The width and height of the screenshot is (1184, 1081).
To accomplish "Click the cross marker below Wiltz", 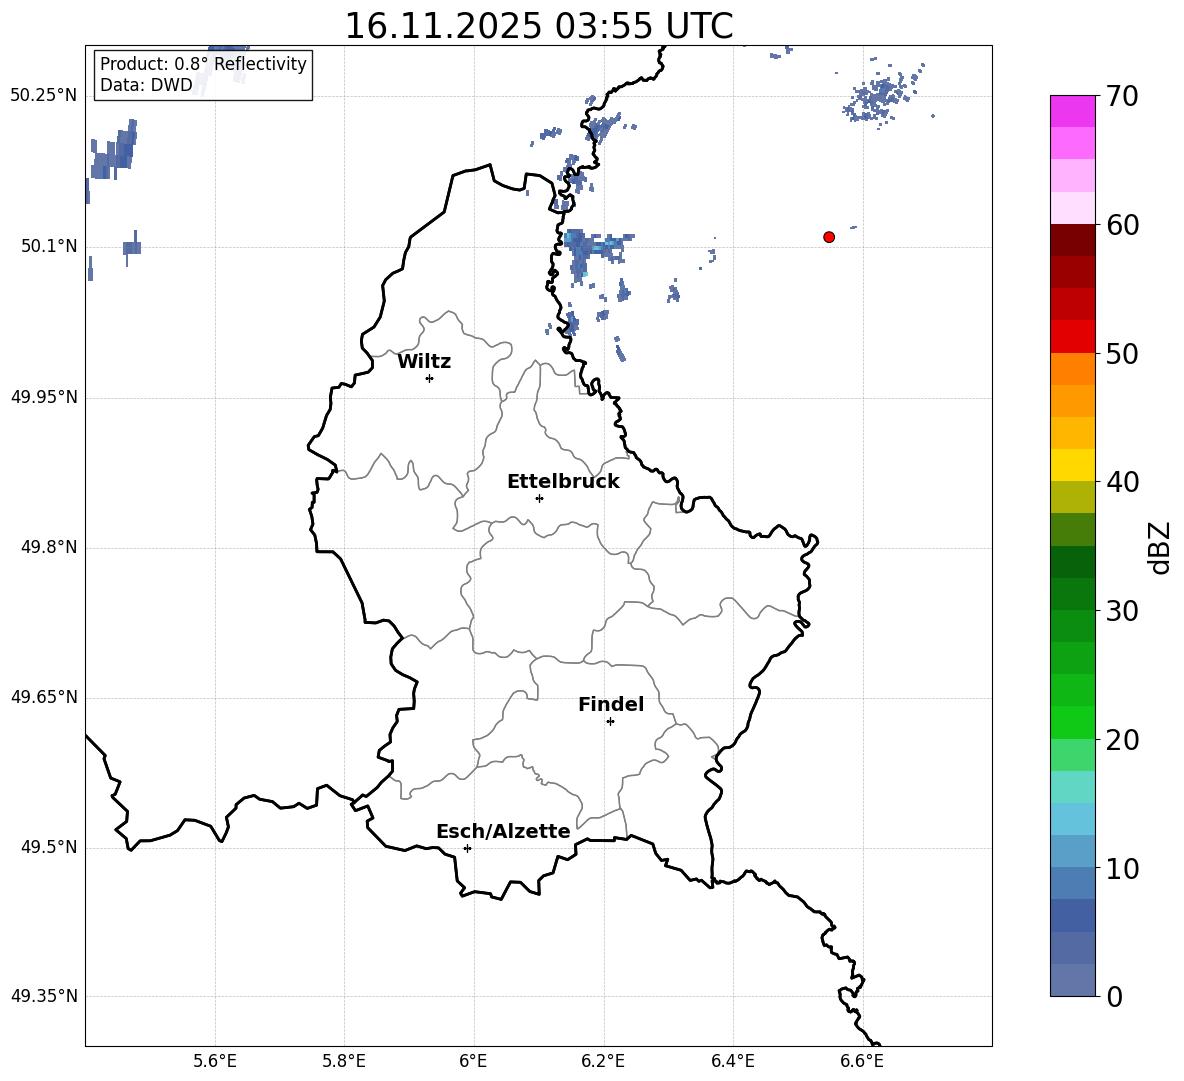I will (430, 378).
